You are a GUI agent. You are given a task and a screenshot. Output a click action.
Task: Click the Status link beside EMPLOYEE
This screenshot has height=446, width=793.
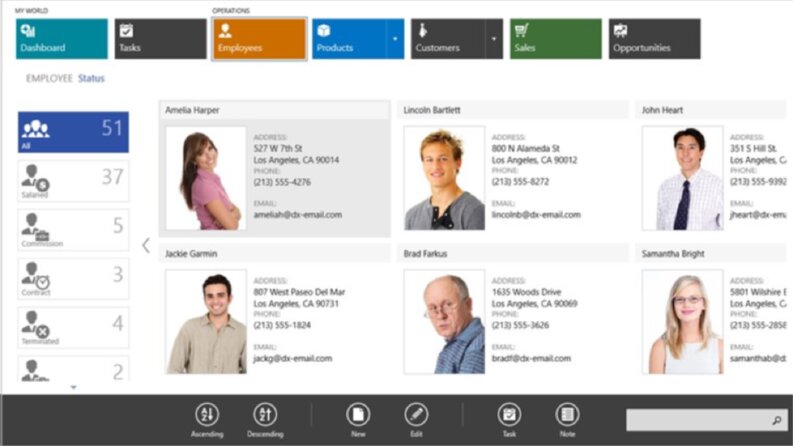(91, 78)
